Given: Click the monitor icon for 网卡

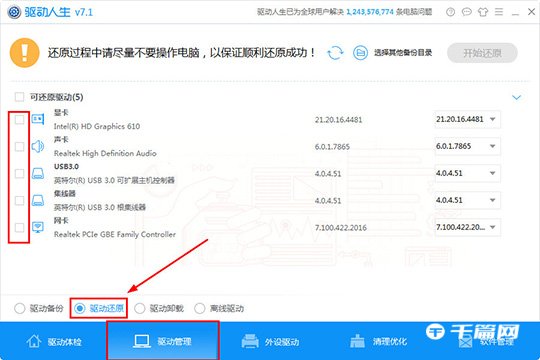Looking at the screenshot, I should coord(38,227).
